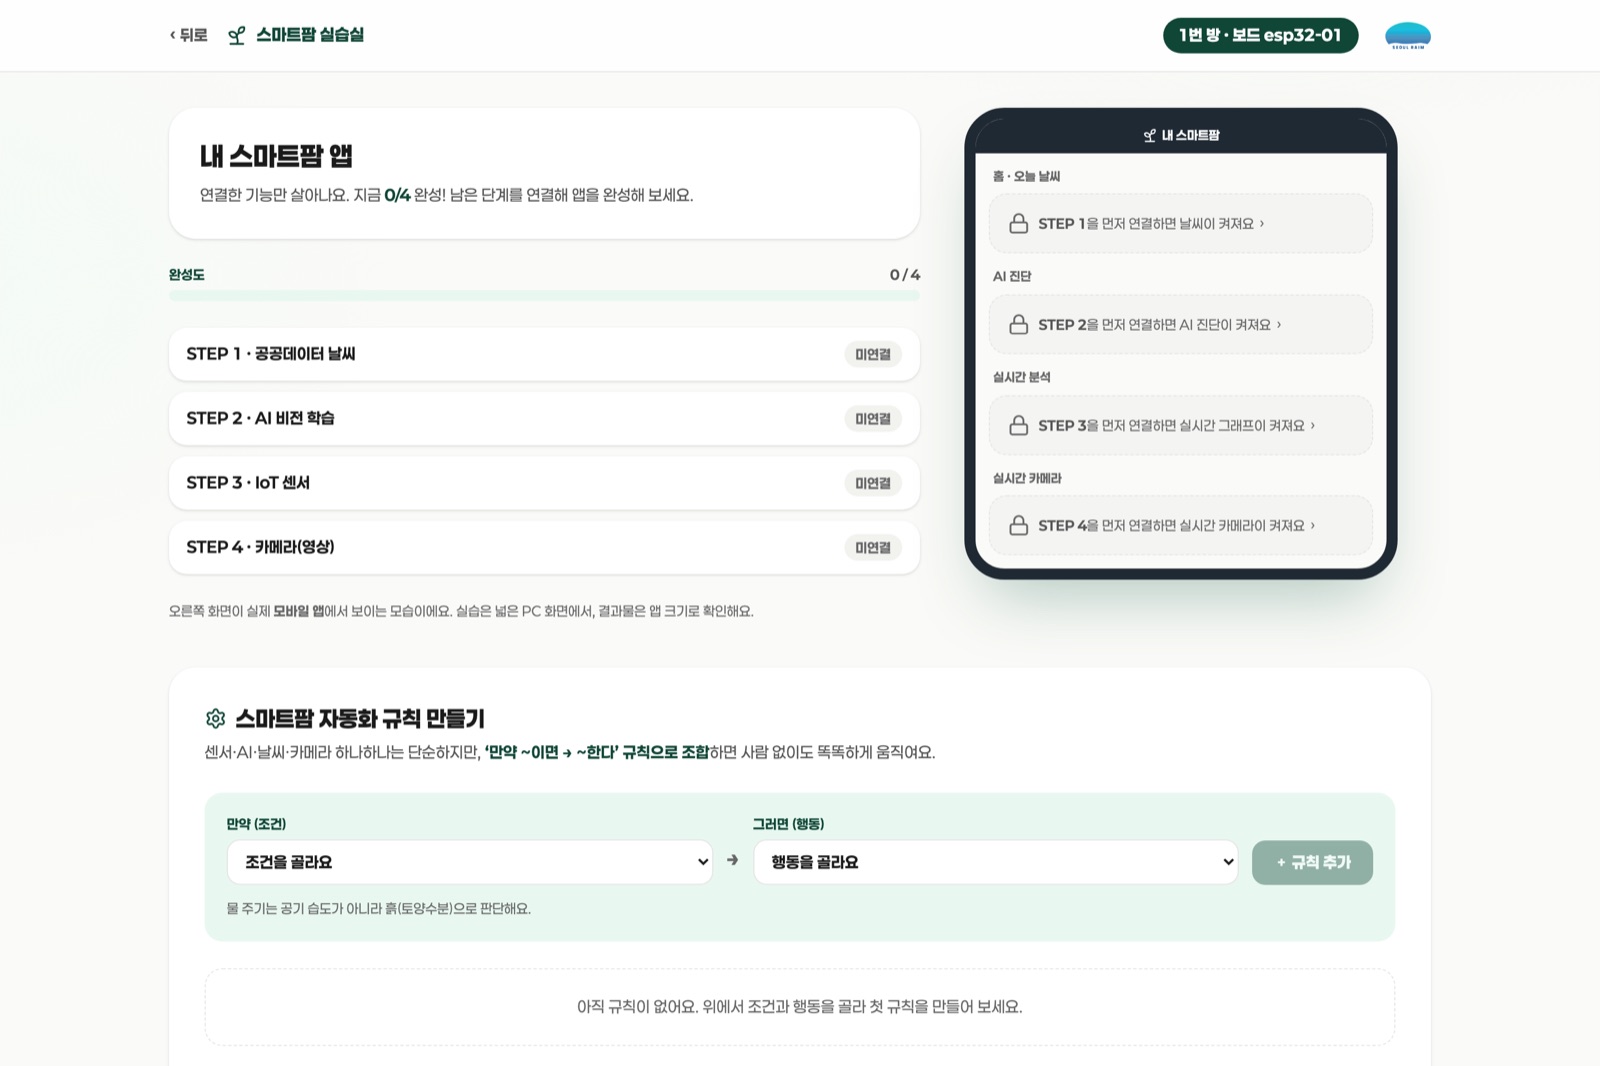Click the sprout icon in phone header
The image size is (1600, 1066).
tap(1150, 135)
